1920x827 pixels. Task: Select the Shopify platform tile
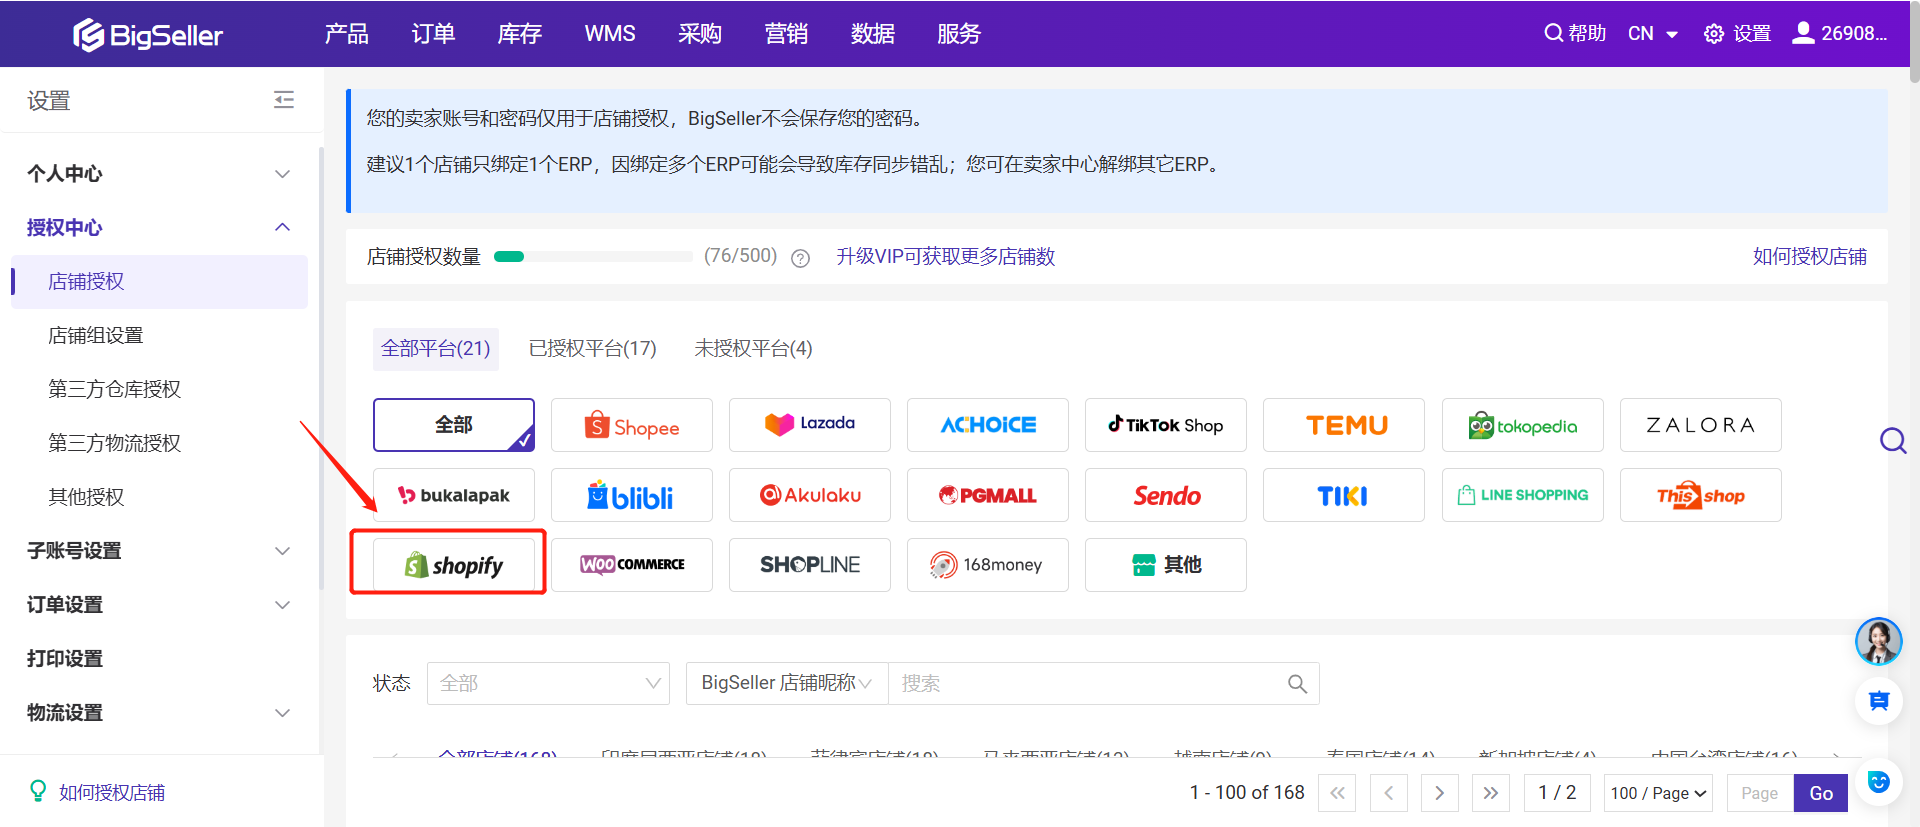[454, 565]
